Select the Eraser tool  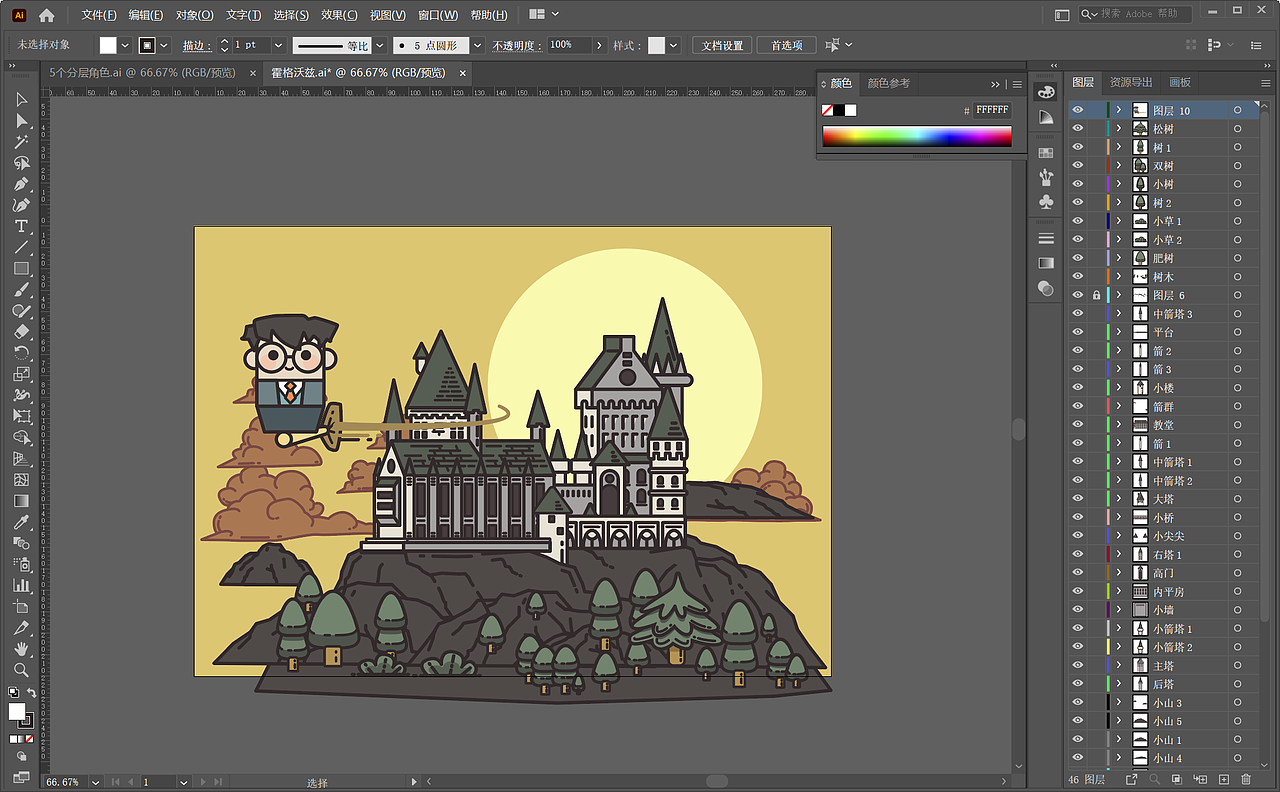click(x=21, y=332)
